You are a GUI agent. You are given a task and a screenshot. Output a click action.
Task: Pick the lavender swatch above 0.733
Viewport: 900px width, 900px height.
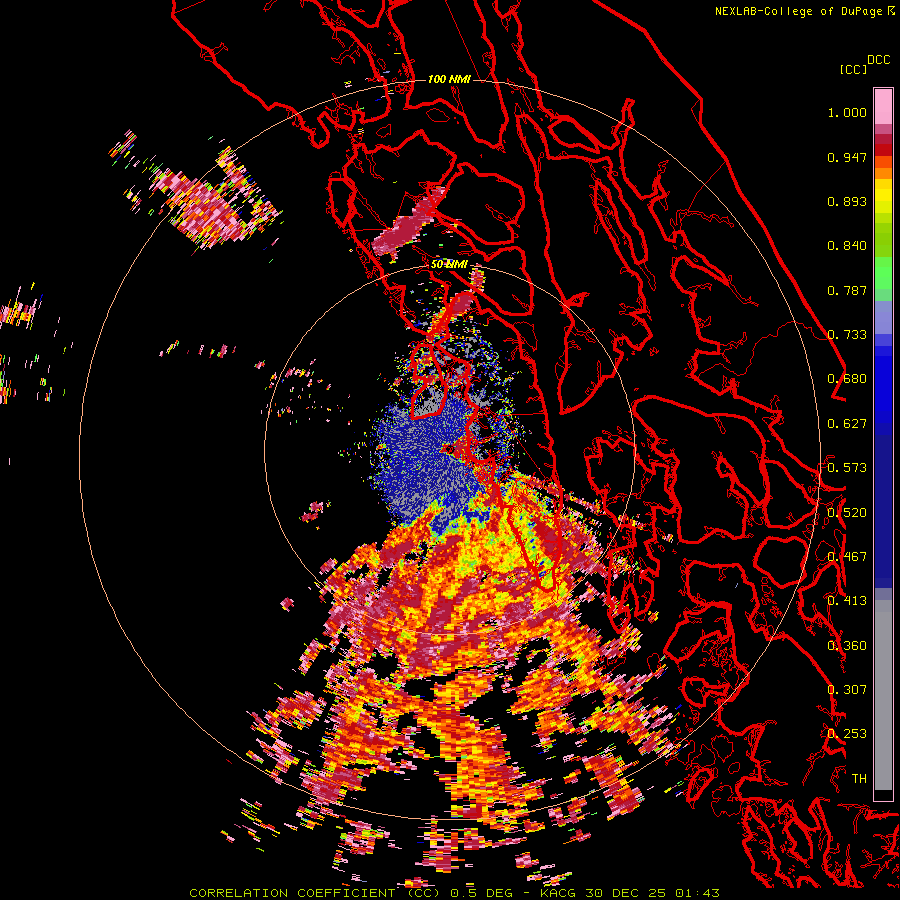coord(883,317)
